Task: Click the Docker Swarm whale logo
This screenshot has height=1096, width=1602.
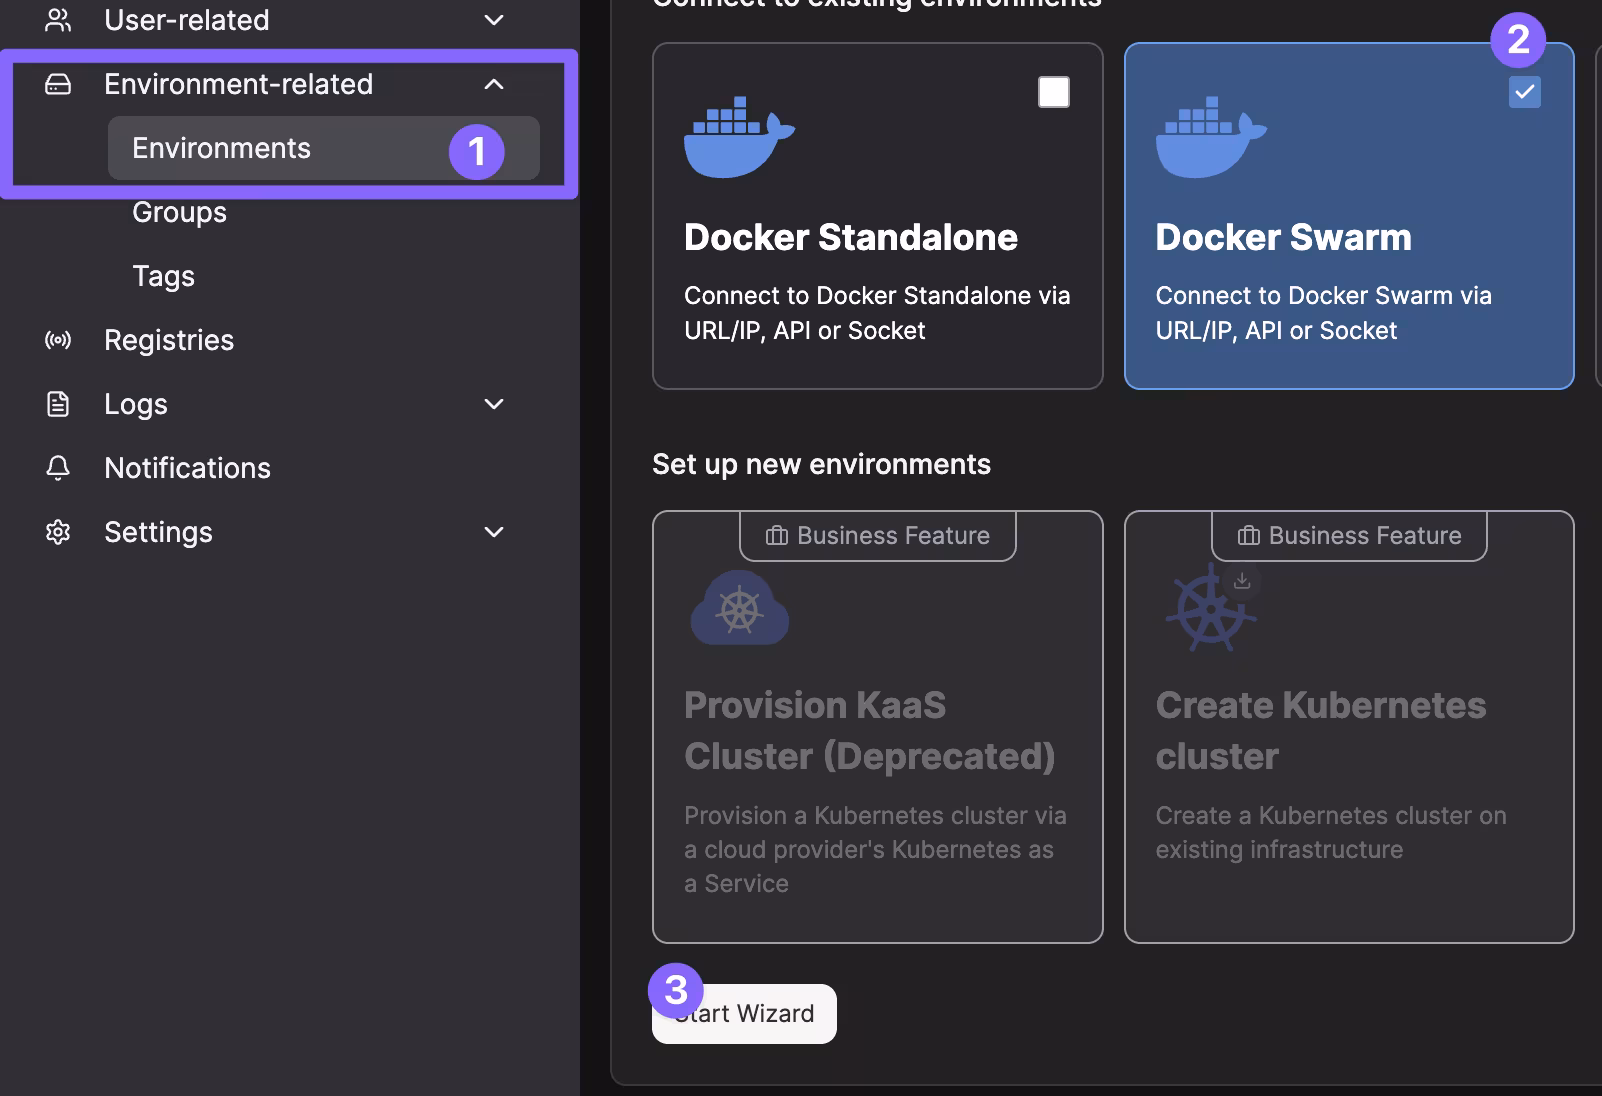Action: [1210, 138]
